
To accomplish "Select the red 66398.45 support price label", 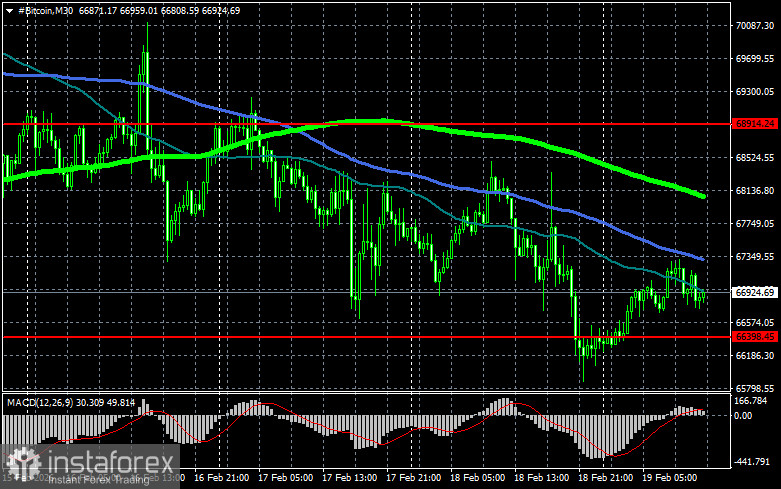I will click(755, 337).
